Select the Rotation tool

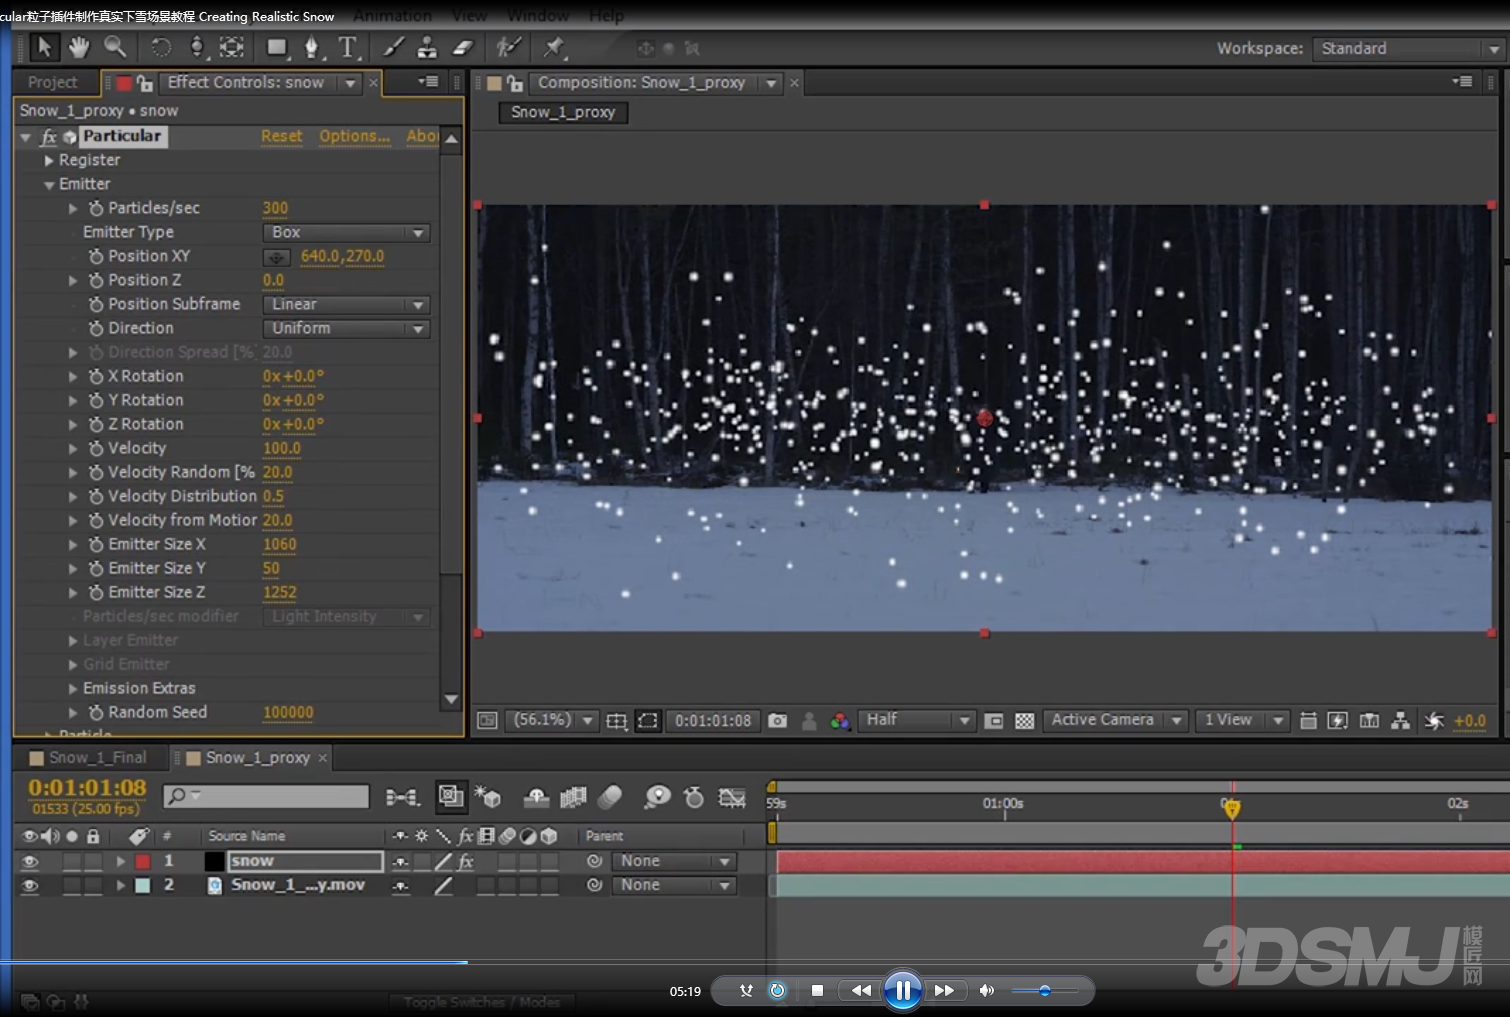(x=160, y=47)
